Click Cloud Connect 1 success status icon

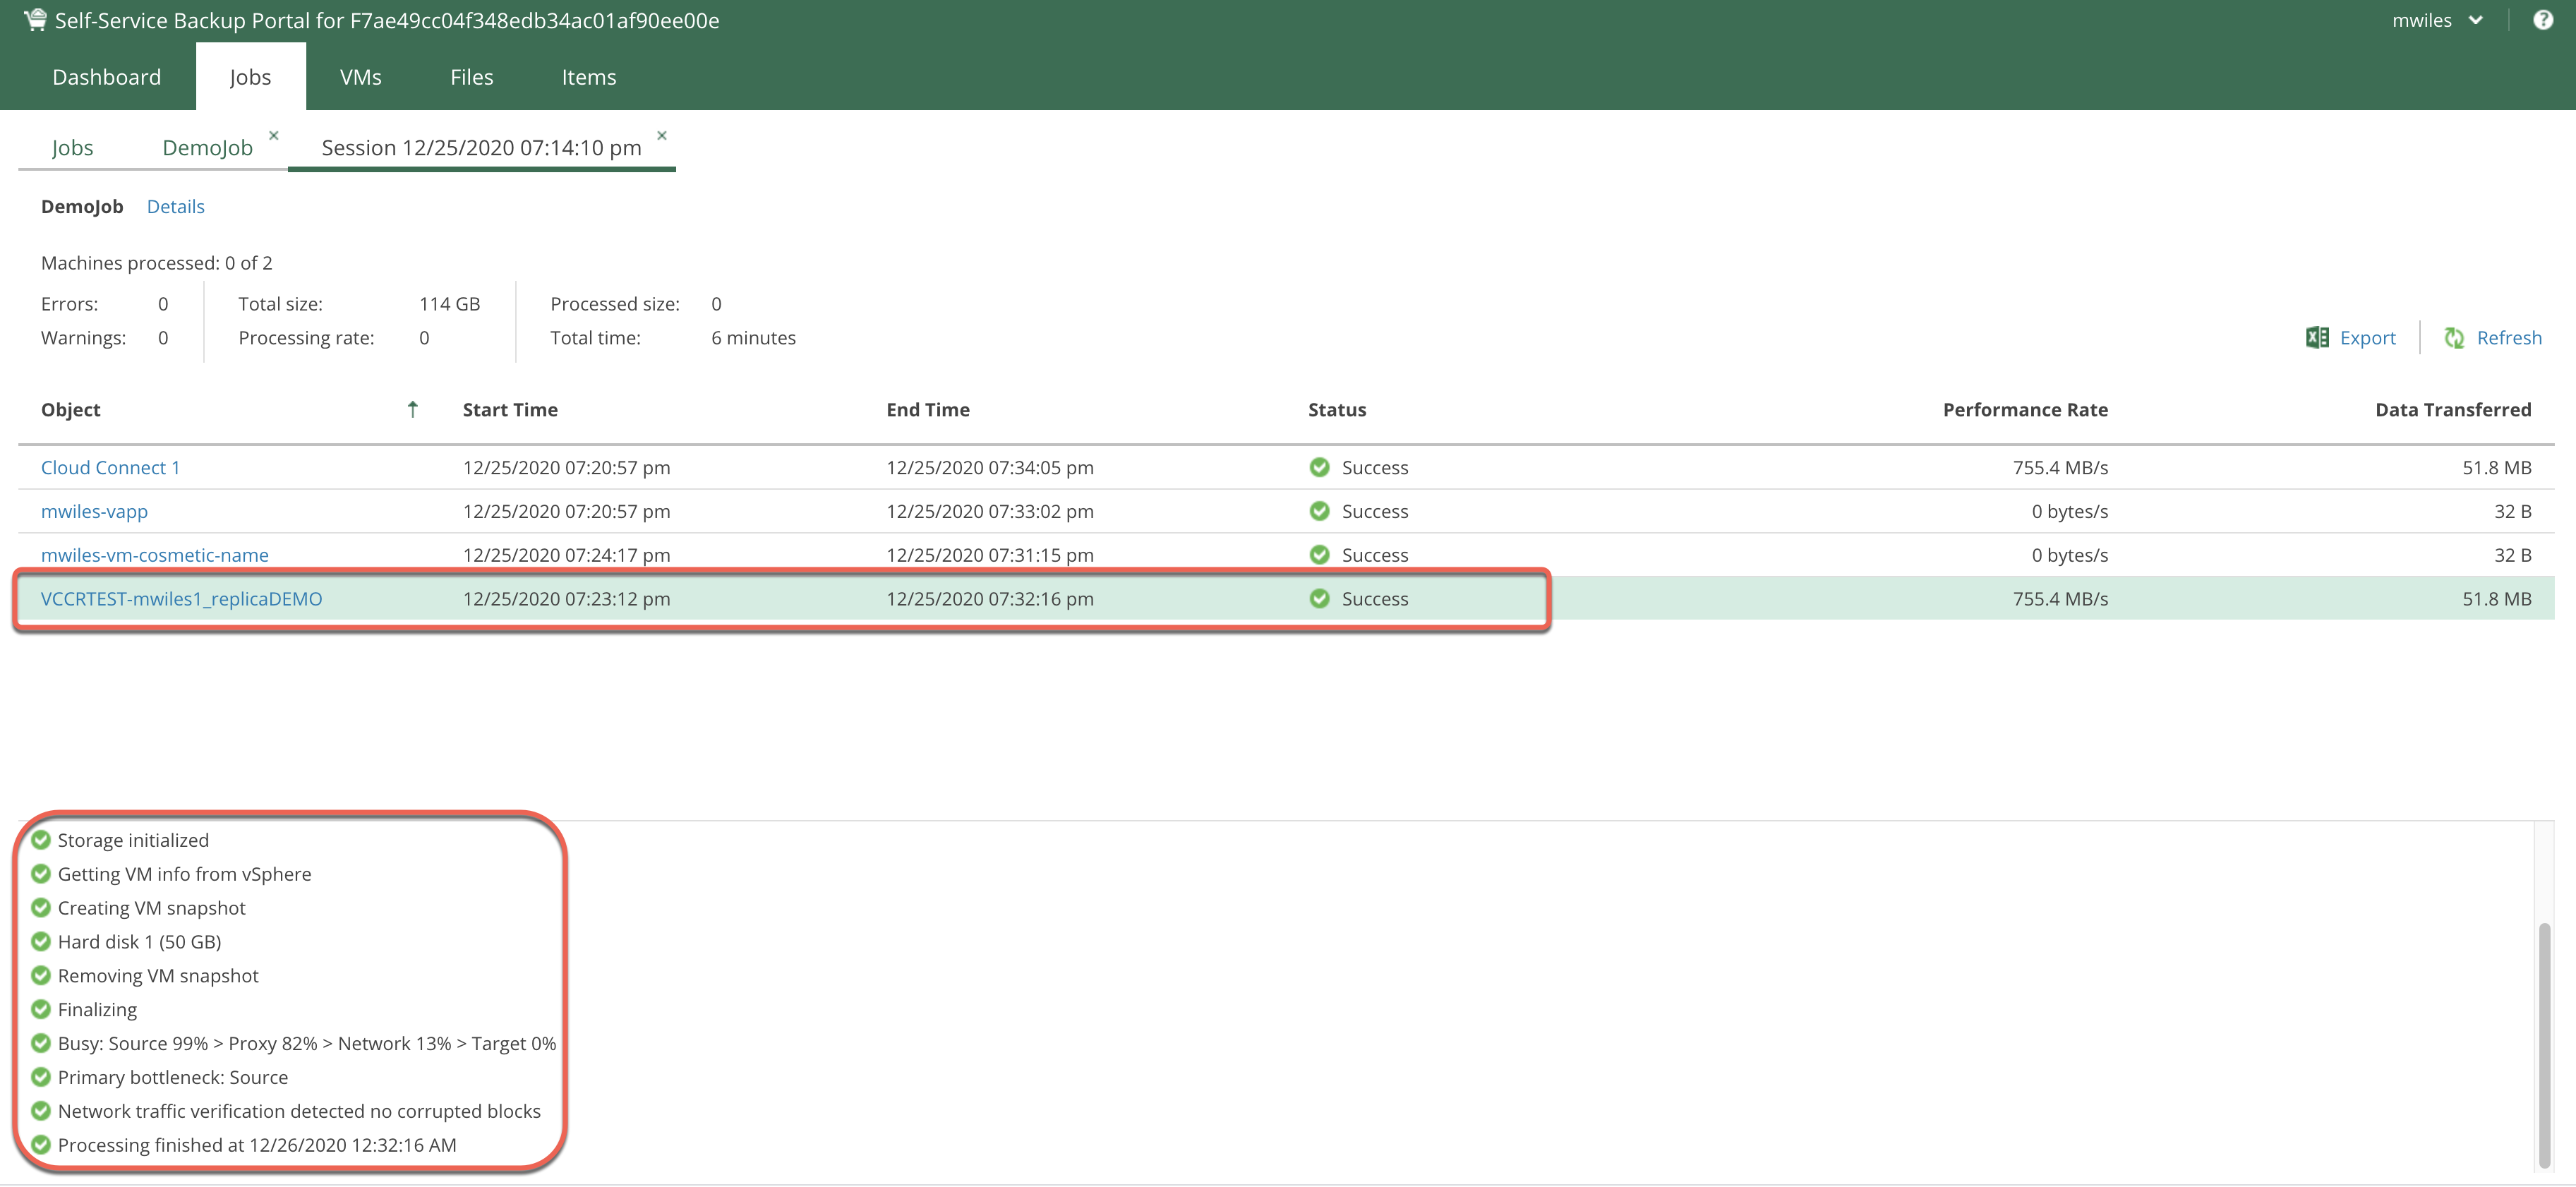click(x=1319, y=467)
